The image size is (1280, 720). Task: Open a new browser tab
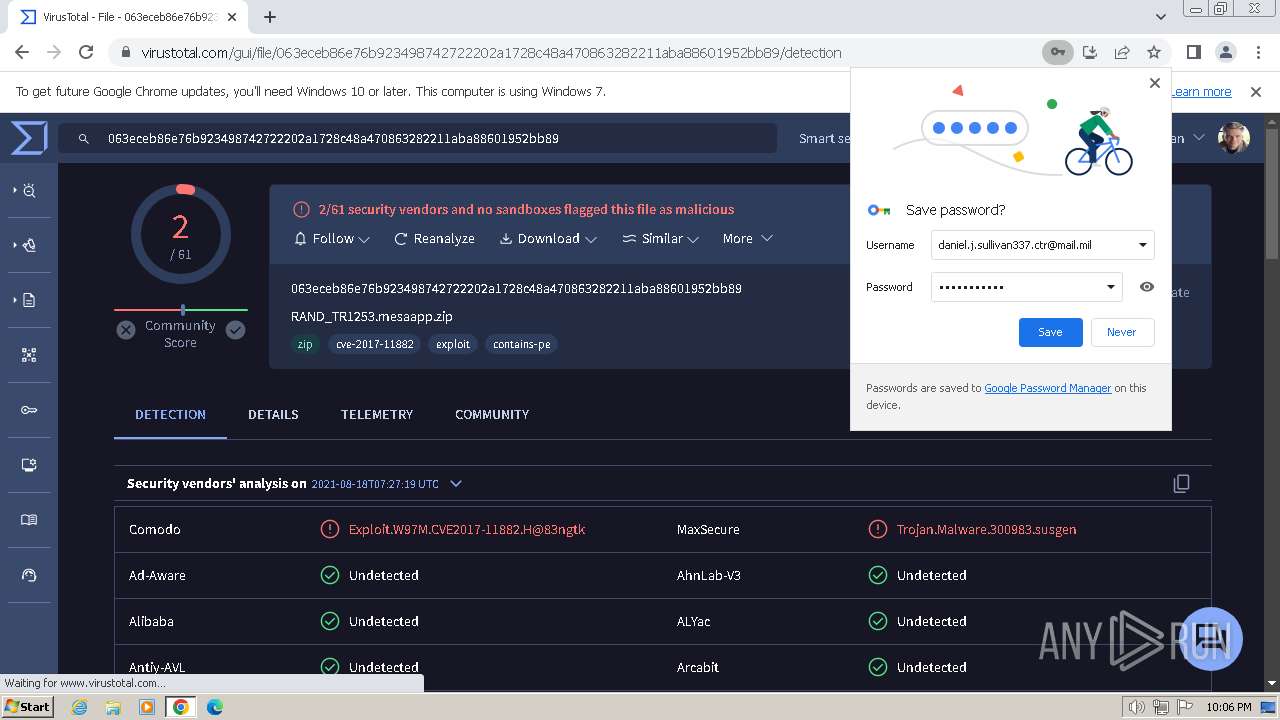270,16
